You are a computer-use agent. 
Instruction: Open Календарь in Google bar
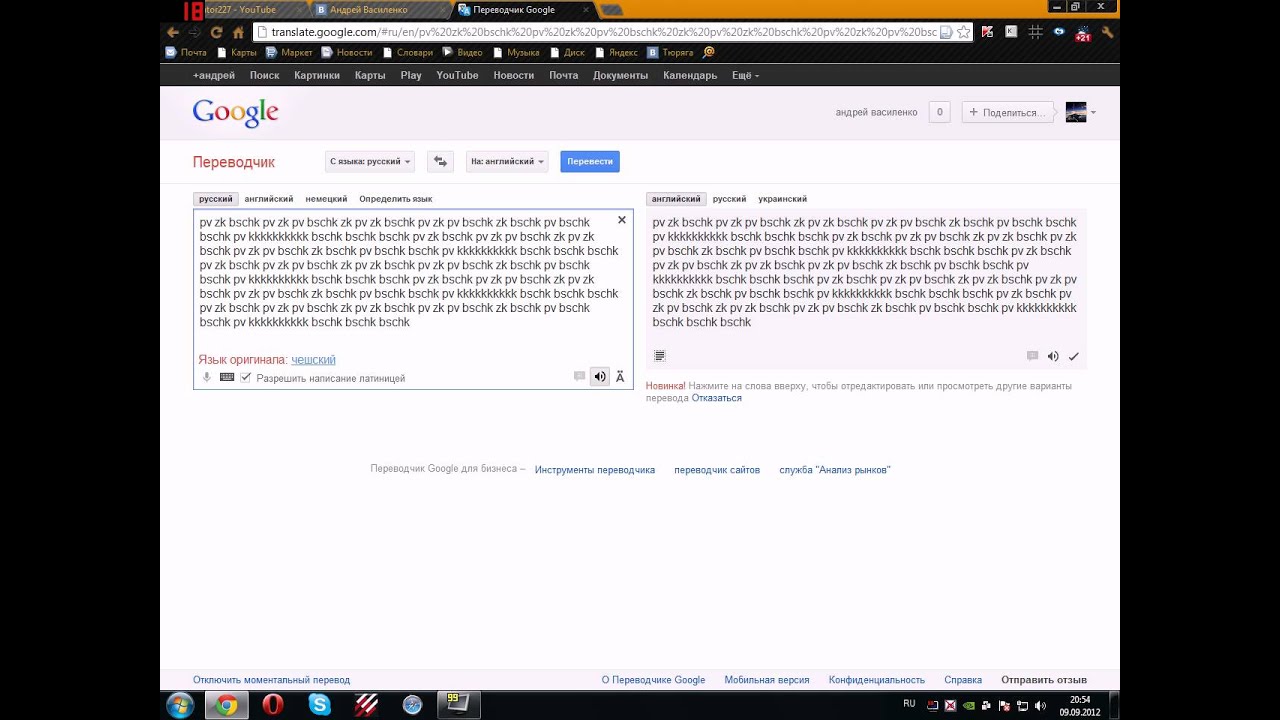(690, 75)
